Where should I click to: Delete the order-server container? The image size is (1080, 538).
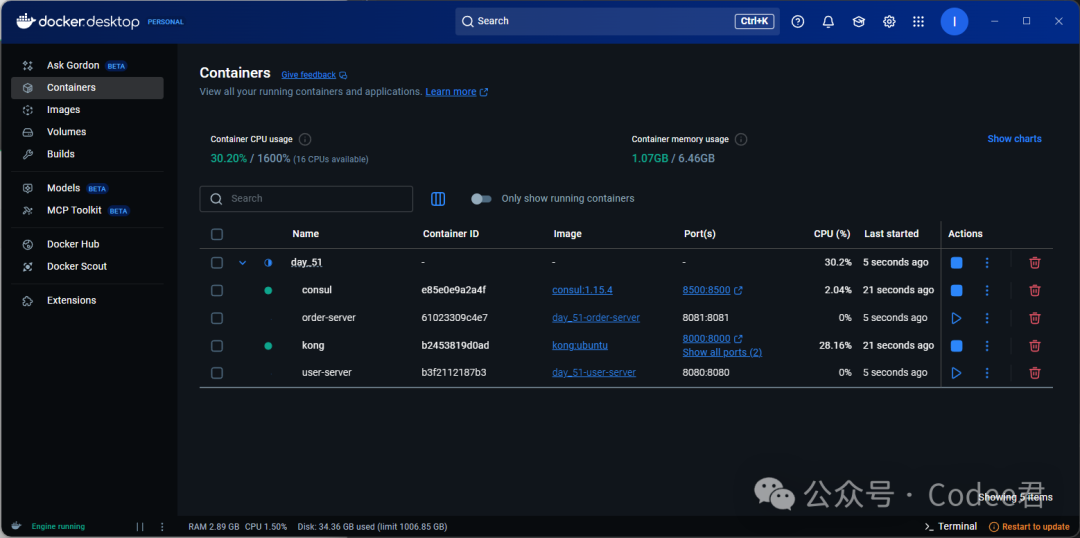[1035, 318]
